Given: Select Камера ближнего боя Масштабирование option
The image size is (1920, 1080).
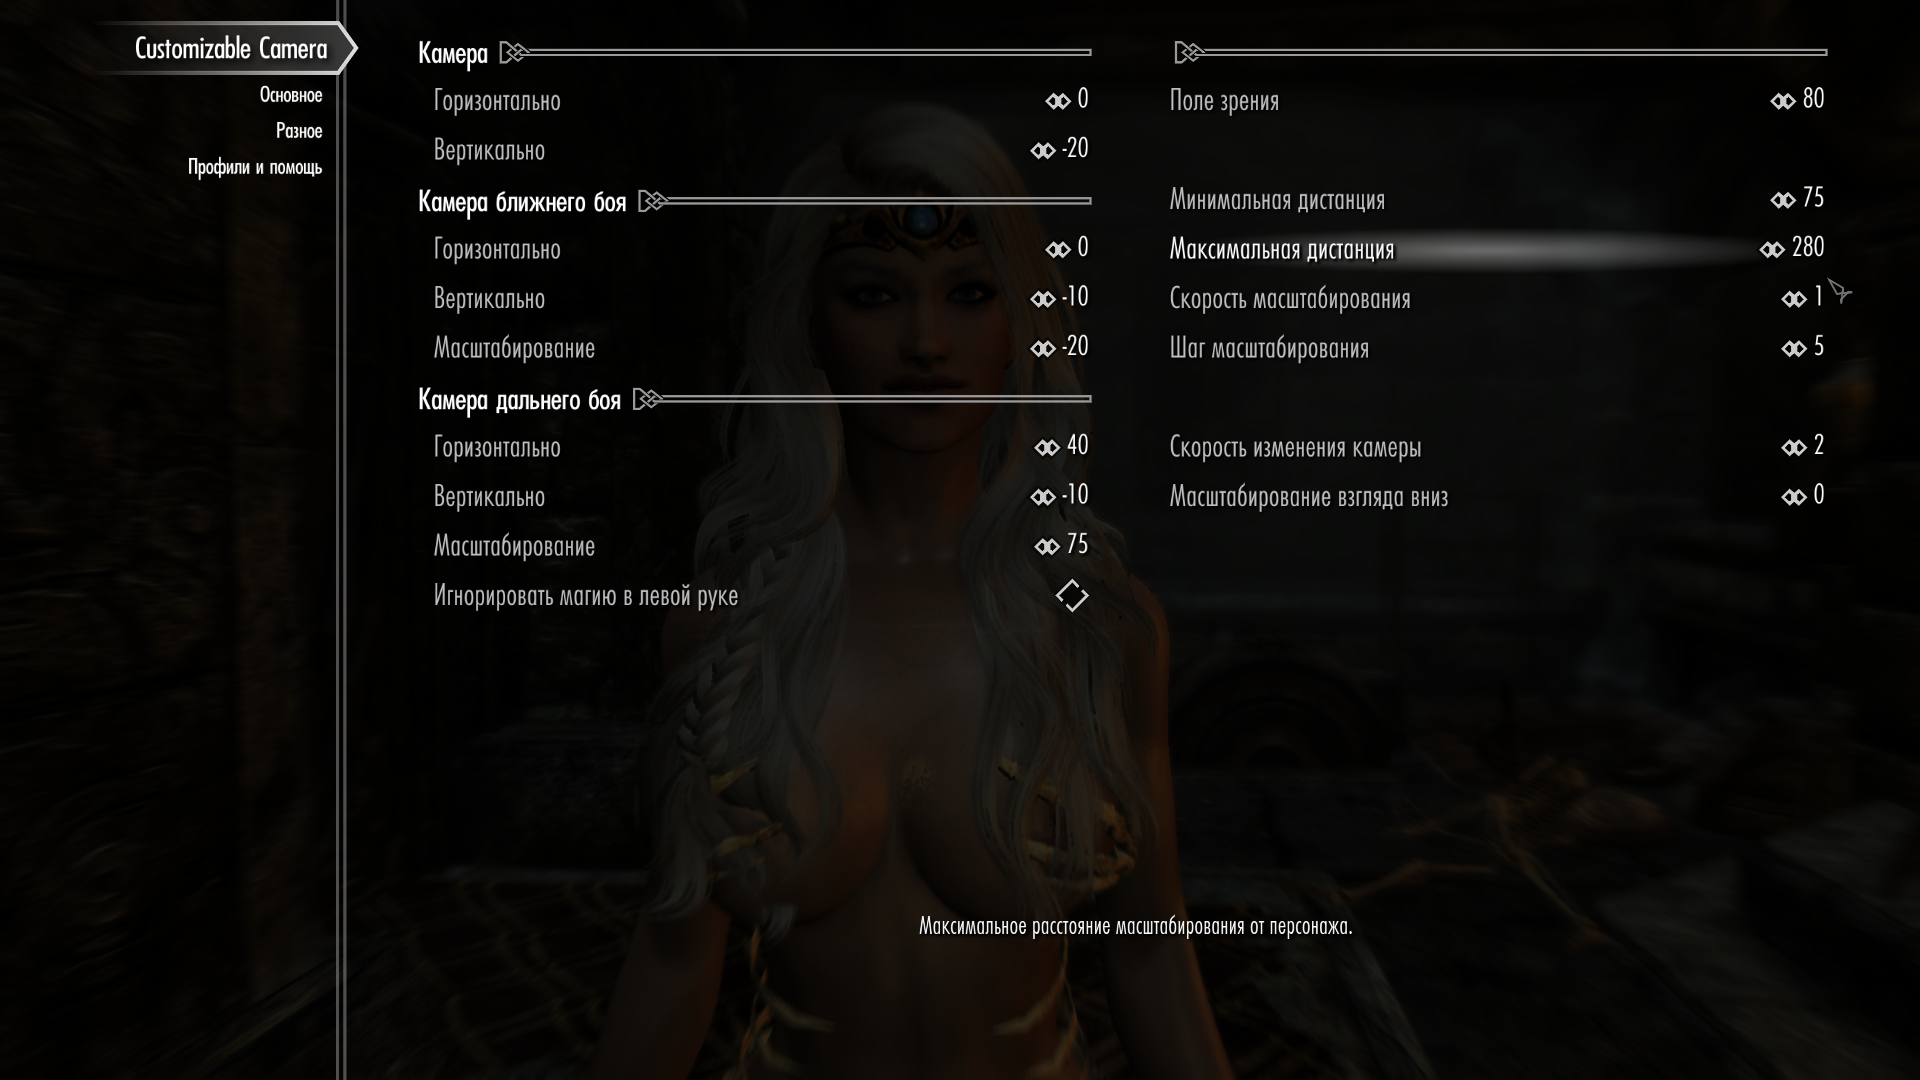Looking at the screenshot, I should [760, 348].
